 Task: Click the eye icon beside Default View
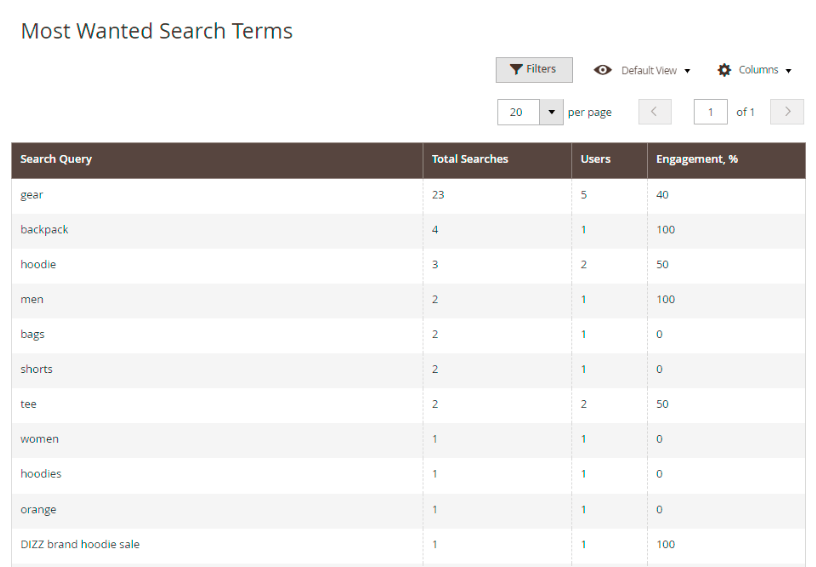[x=603, y=70]
